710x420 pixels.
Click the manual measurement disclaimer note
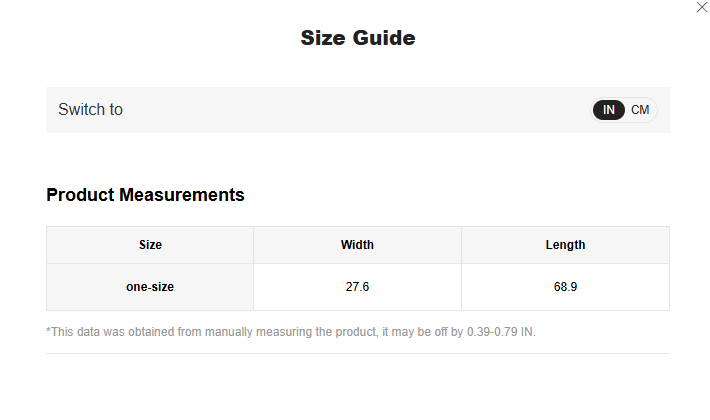tap(290, 332)
